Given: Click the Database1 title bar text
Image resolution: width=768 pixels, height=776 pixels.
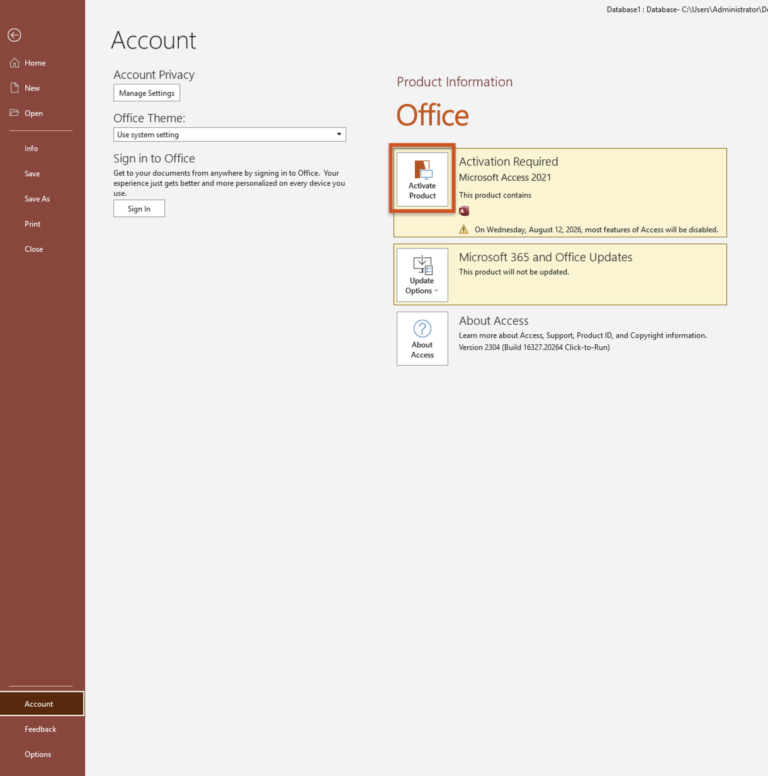Looking at the screenshot, I should pos(687,9).
